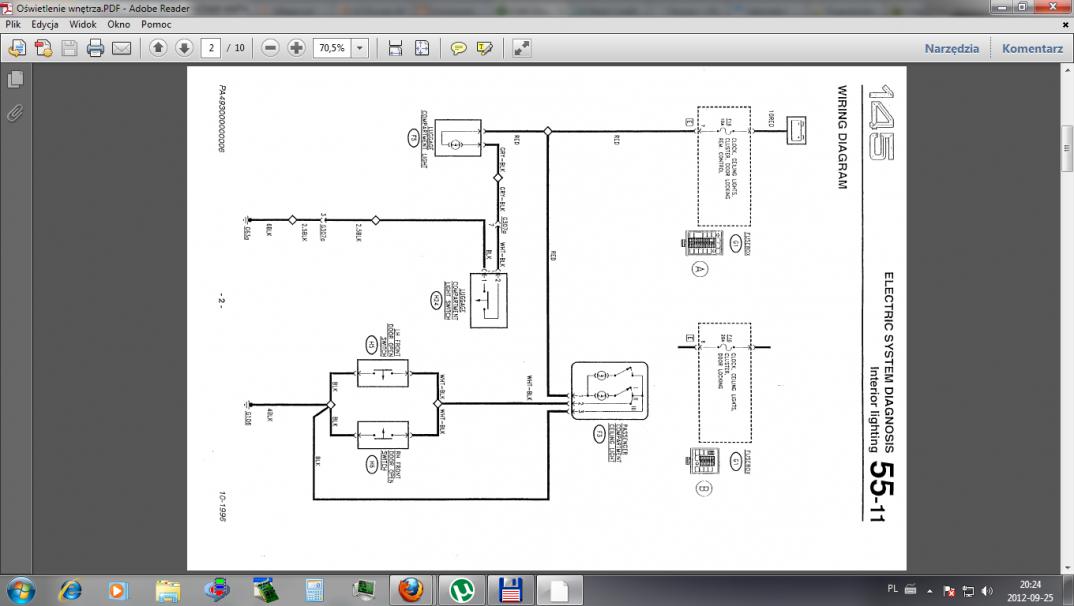Open the Plik menu
This screenshot has width=1074, height=606.
[13, 23]
